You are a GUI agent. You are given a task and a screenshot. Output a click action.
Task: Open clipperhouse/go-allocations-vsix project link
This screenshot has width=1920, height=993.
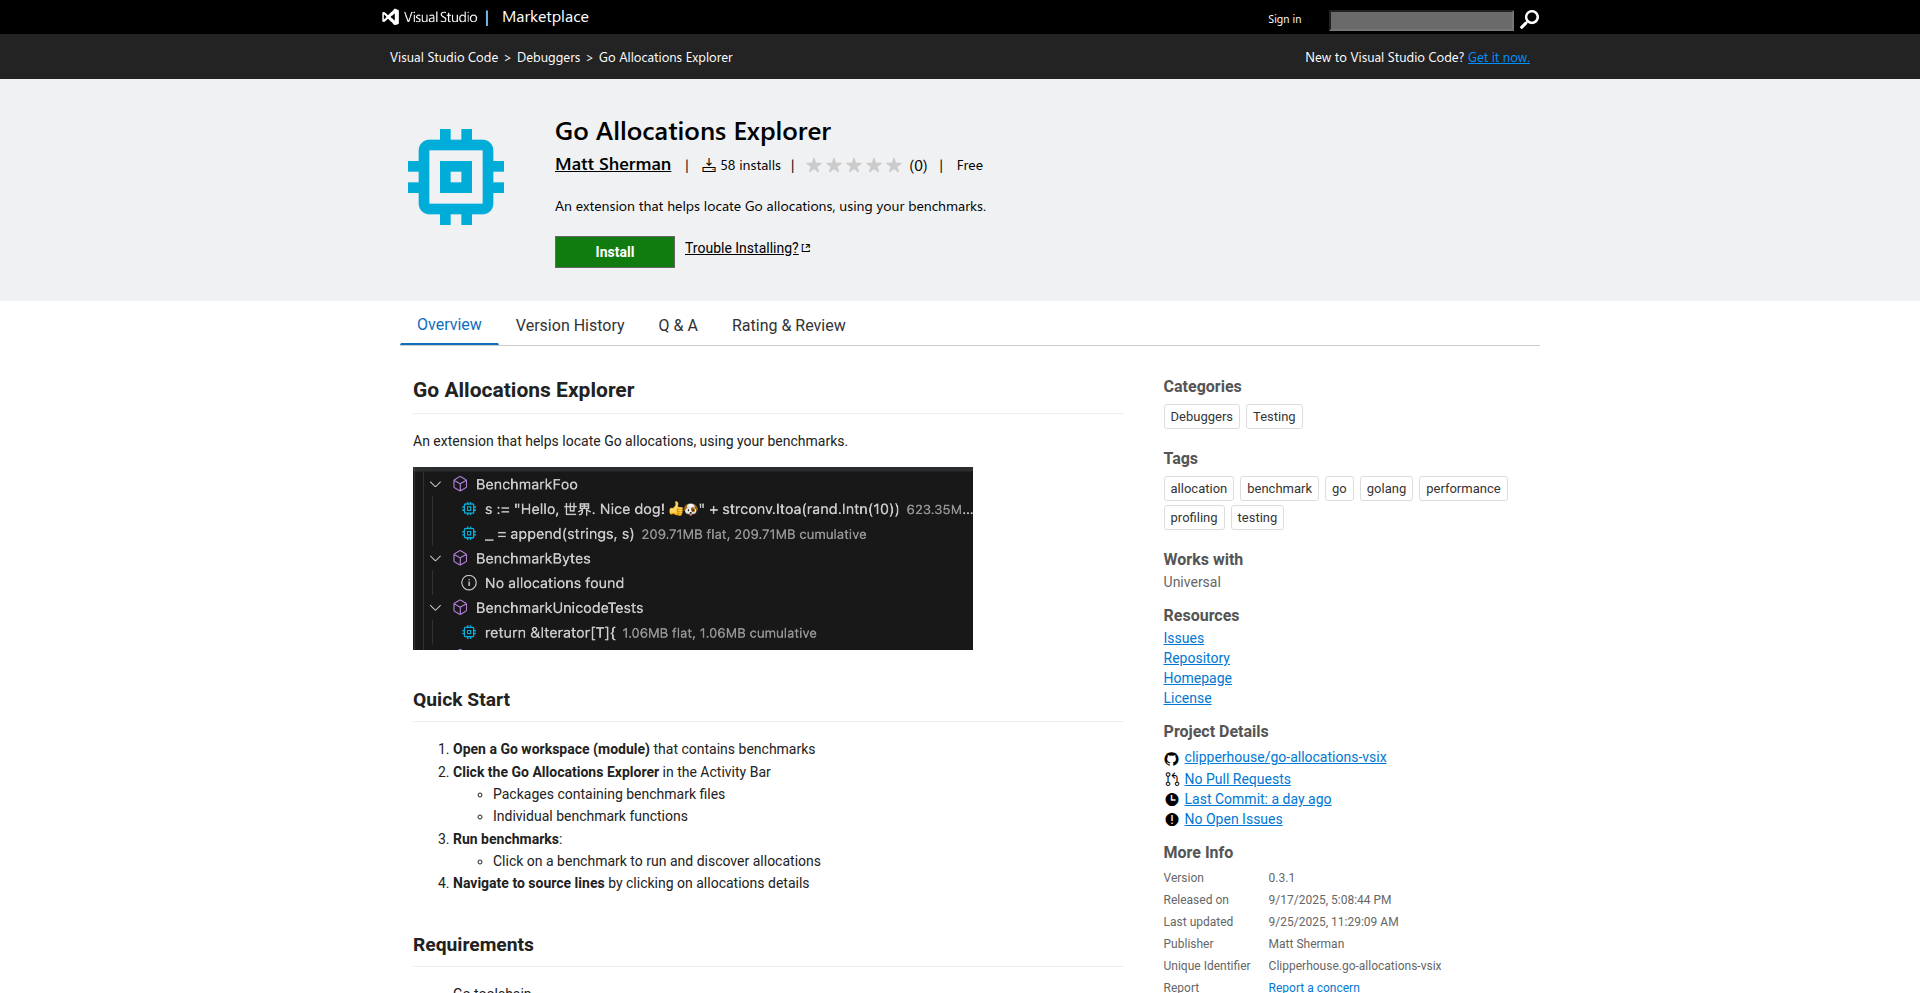point(1285,757)
